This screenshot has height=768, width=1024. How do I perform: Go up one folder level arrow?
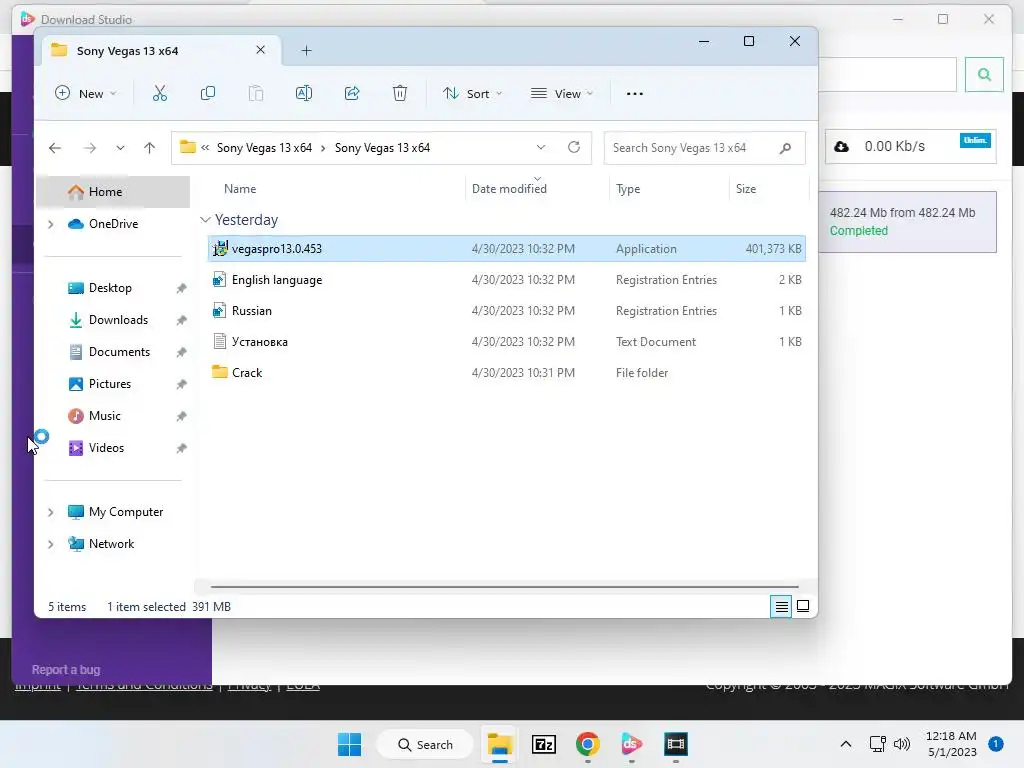(x=150, y=148)
